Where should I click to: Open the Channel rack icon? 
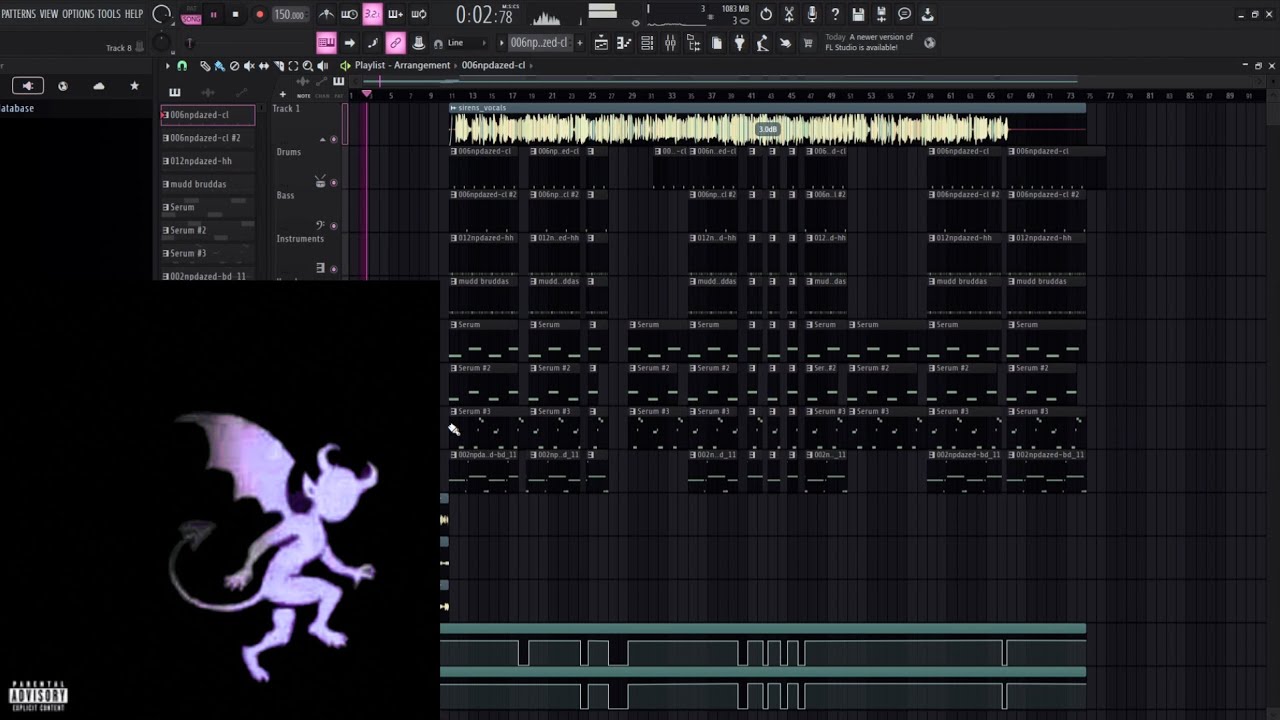pos(647,43)
